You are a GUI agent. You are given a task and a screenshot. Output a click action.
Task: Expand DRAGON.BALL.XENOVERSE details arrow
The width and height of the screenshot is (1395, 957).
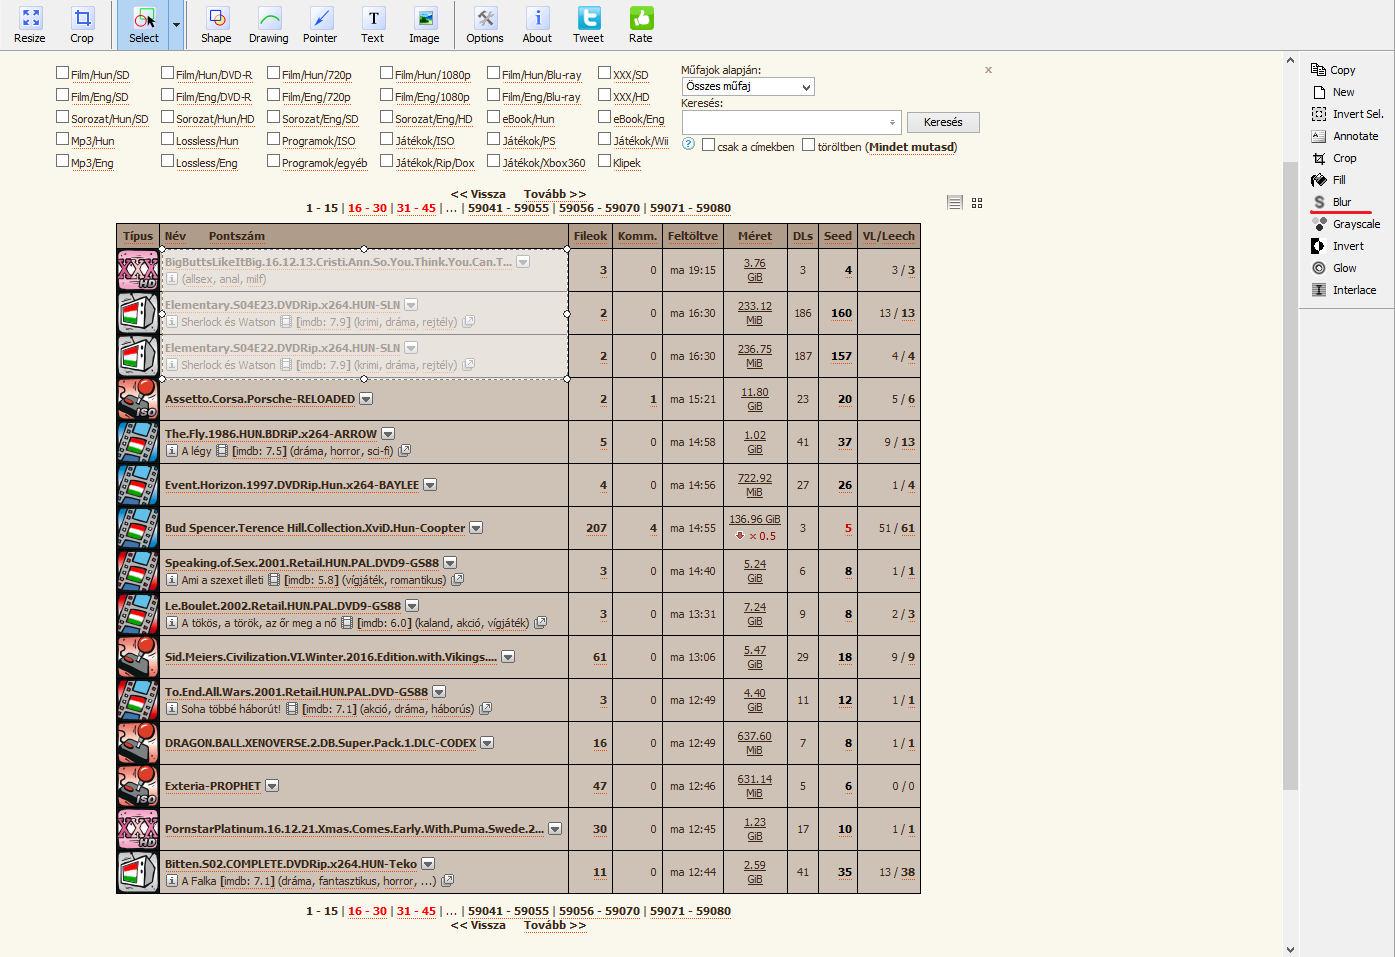tap(487, 743)
